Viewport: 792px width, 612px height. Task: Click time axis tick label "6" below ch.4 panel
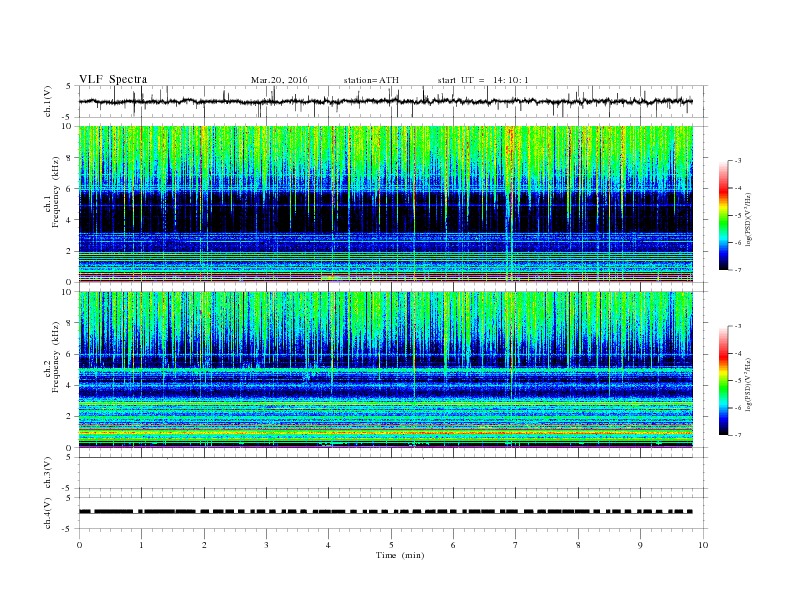click(453, 545)
